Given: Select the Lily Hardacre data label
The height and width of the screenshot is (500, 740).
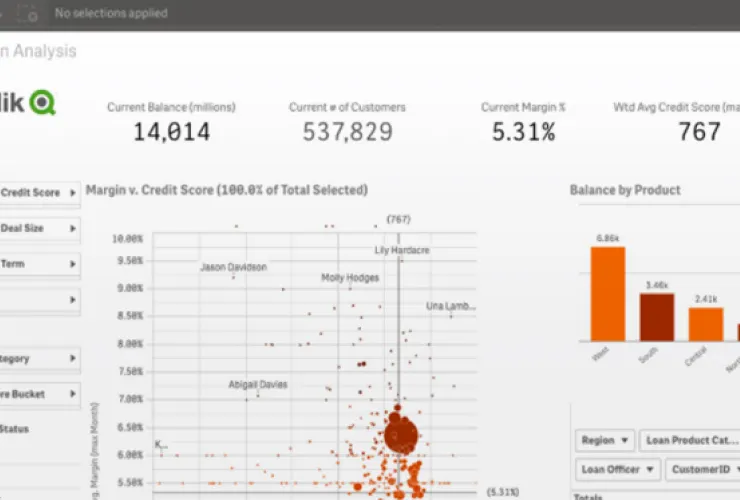Looking at the screenshot, I should (x=402, y=250).
